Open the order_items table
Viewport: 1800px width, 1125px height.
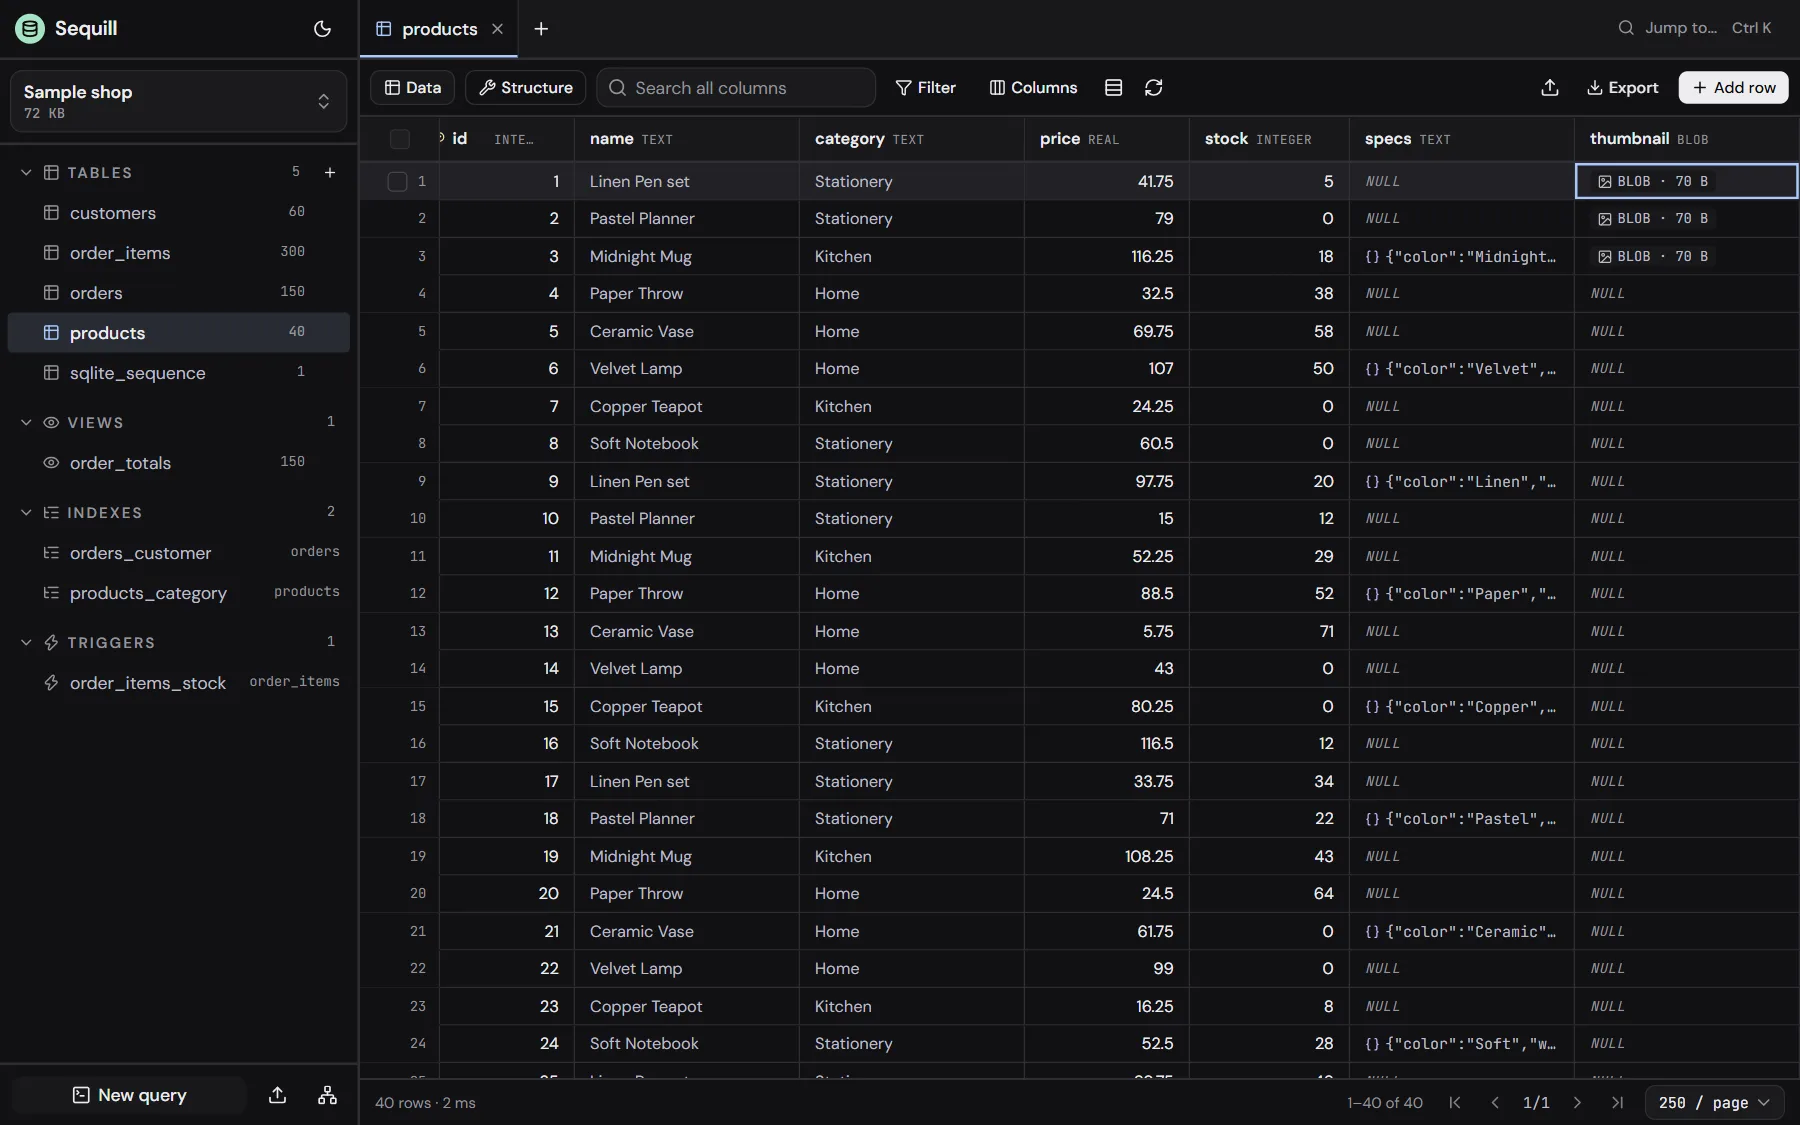click(x=178, y=252)
